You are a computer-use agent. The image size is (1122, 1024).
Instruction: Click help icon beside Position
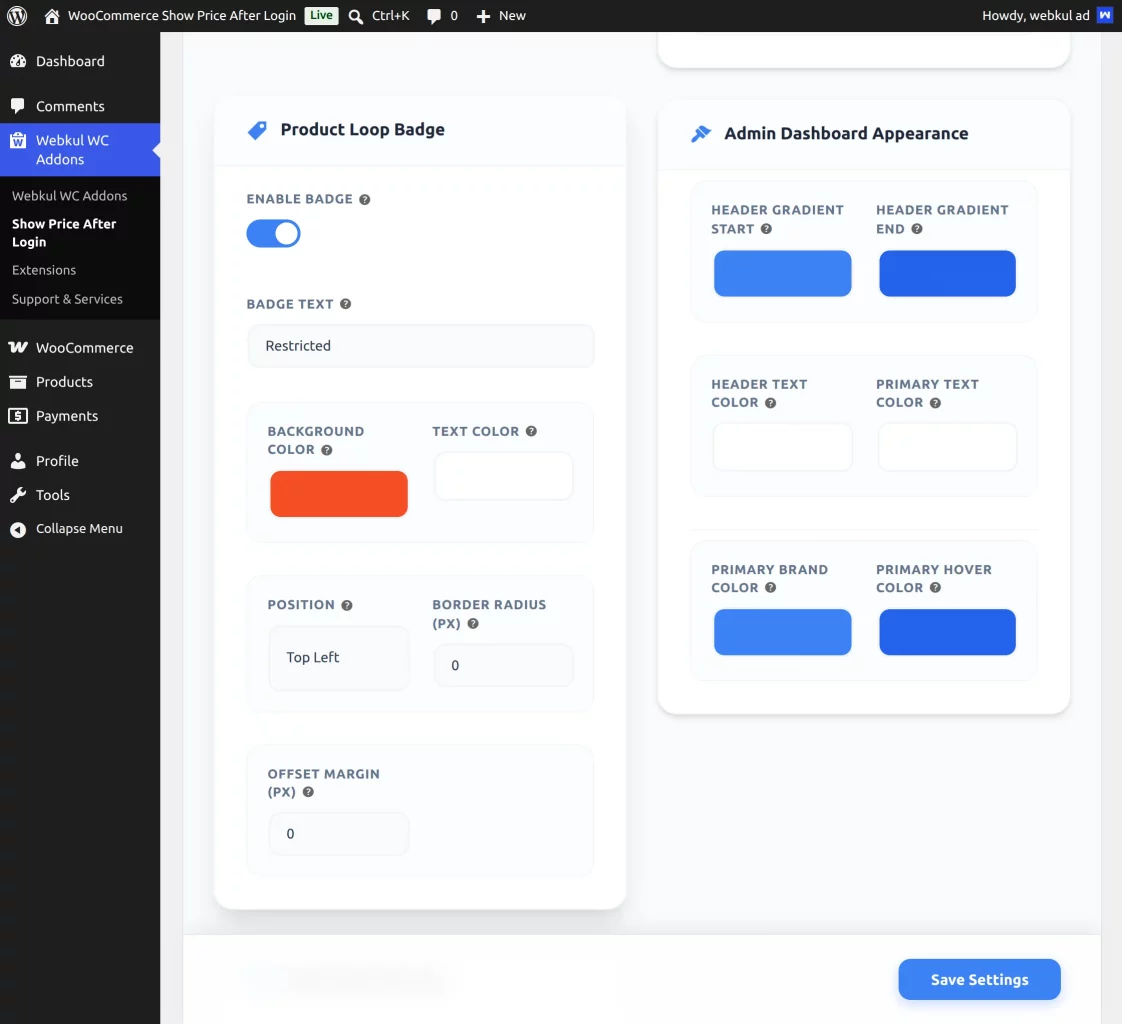[347, 605]
